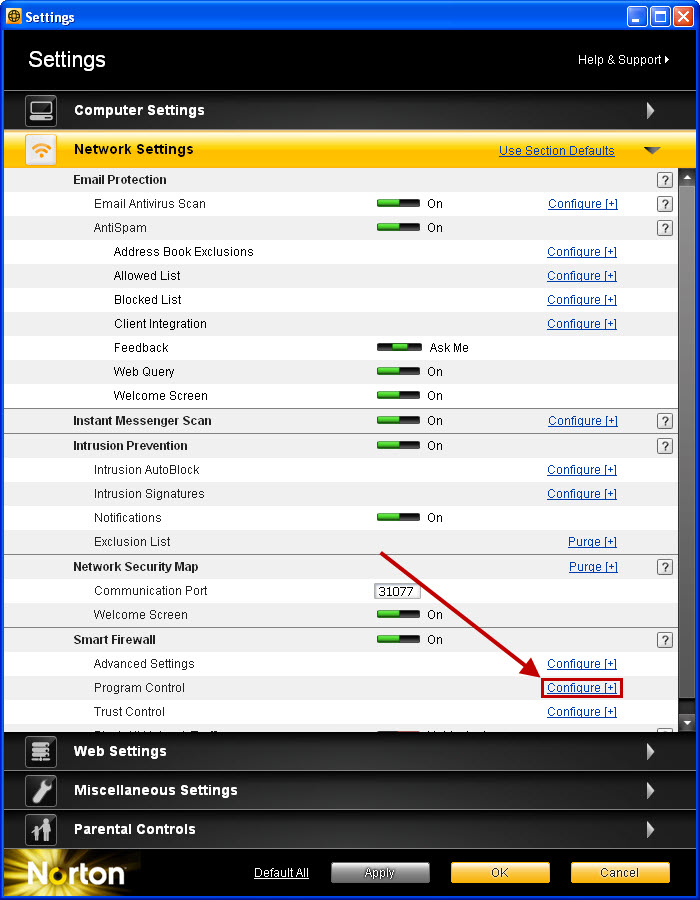
Task: Toggle Web Query switch
Action: [x=398, y=371]
